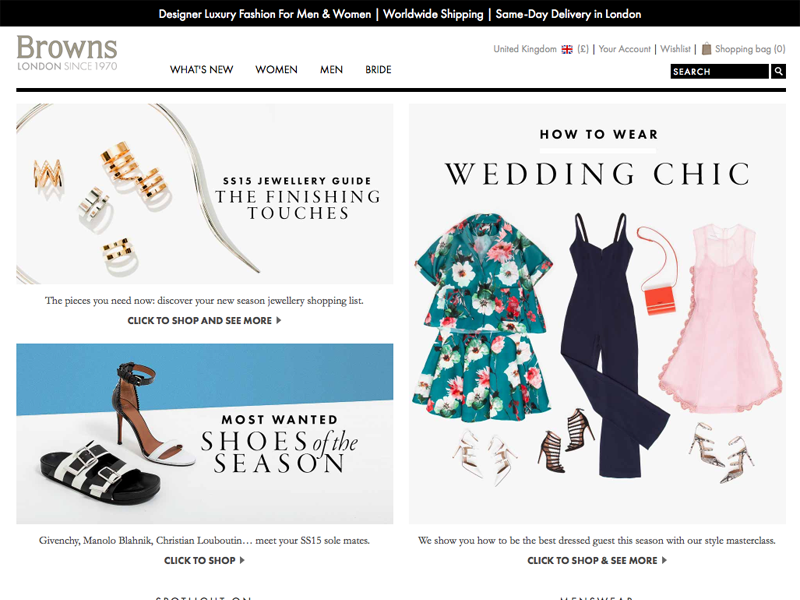Click the arrow next to 'Click to shop'
The width and height of the screenshot is (800, 600).
pyautogui.click(x=242, y=560)
